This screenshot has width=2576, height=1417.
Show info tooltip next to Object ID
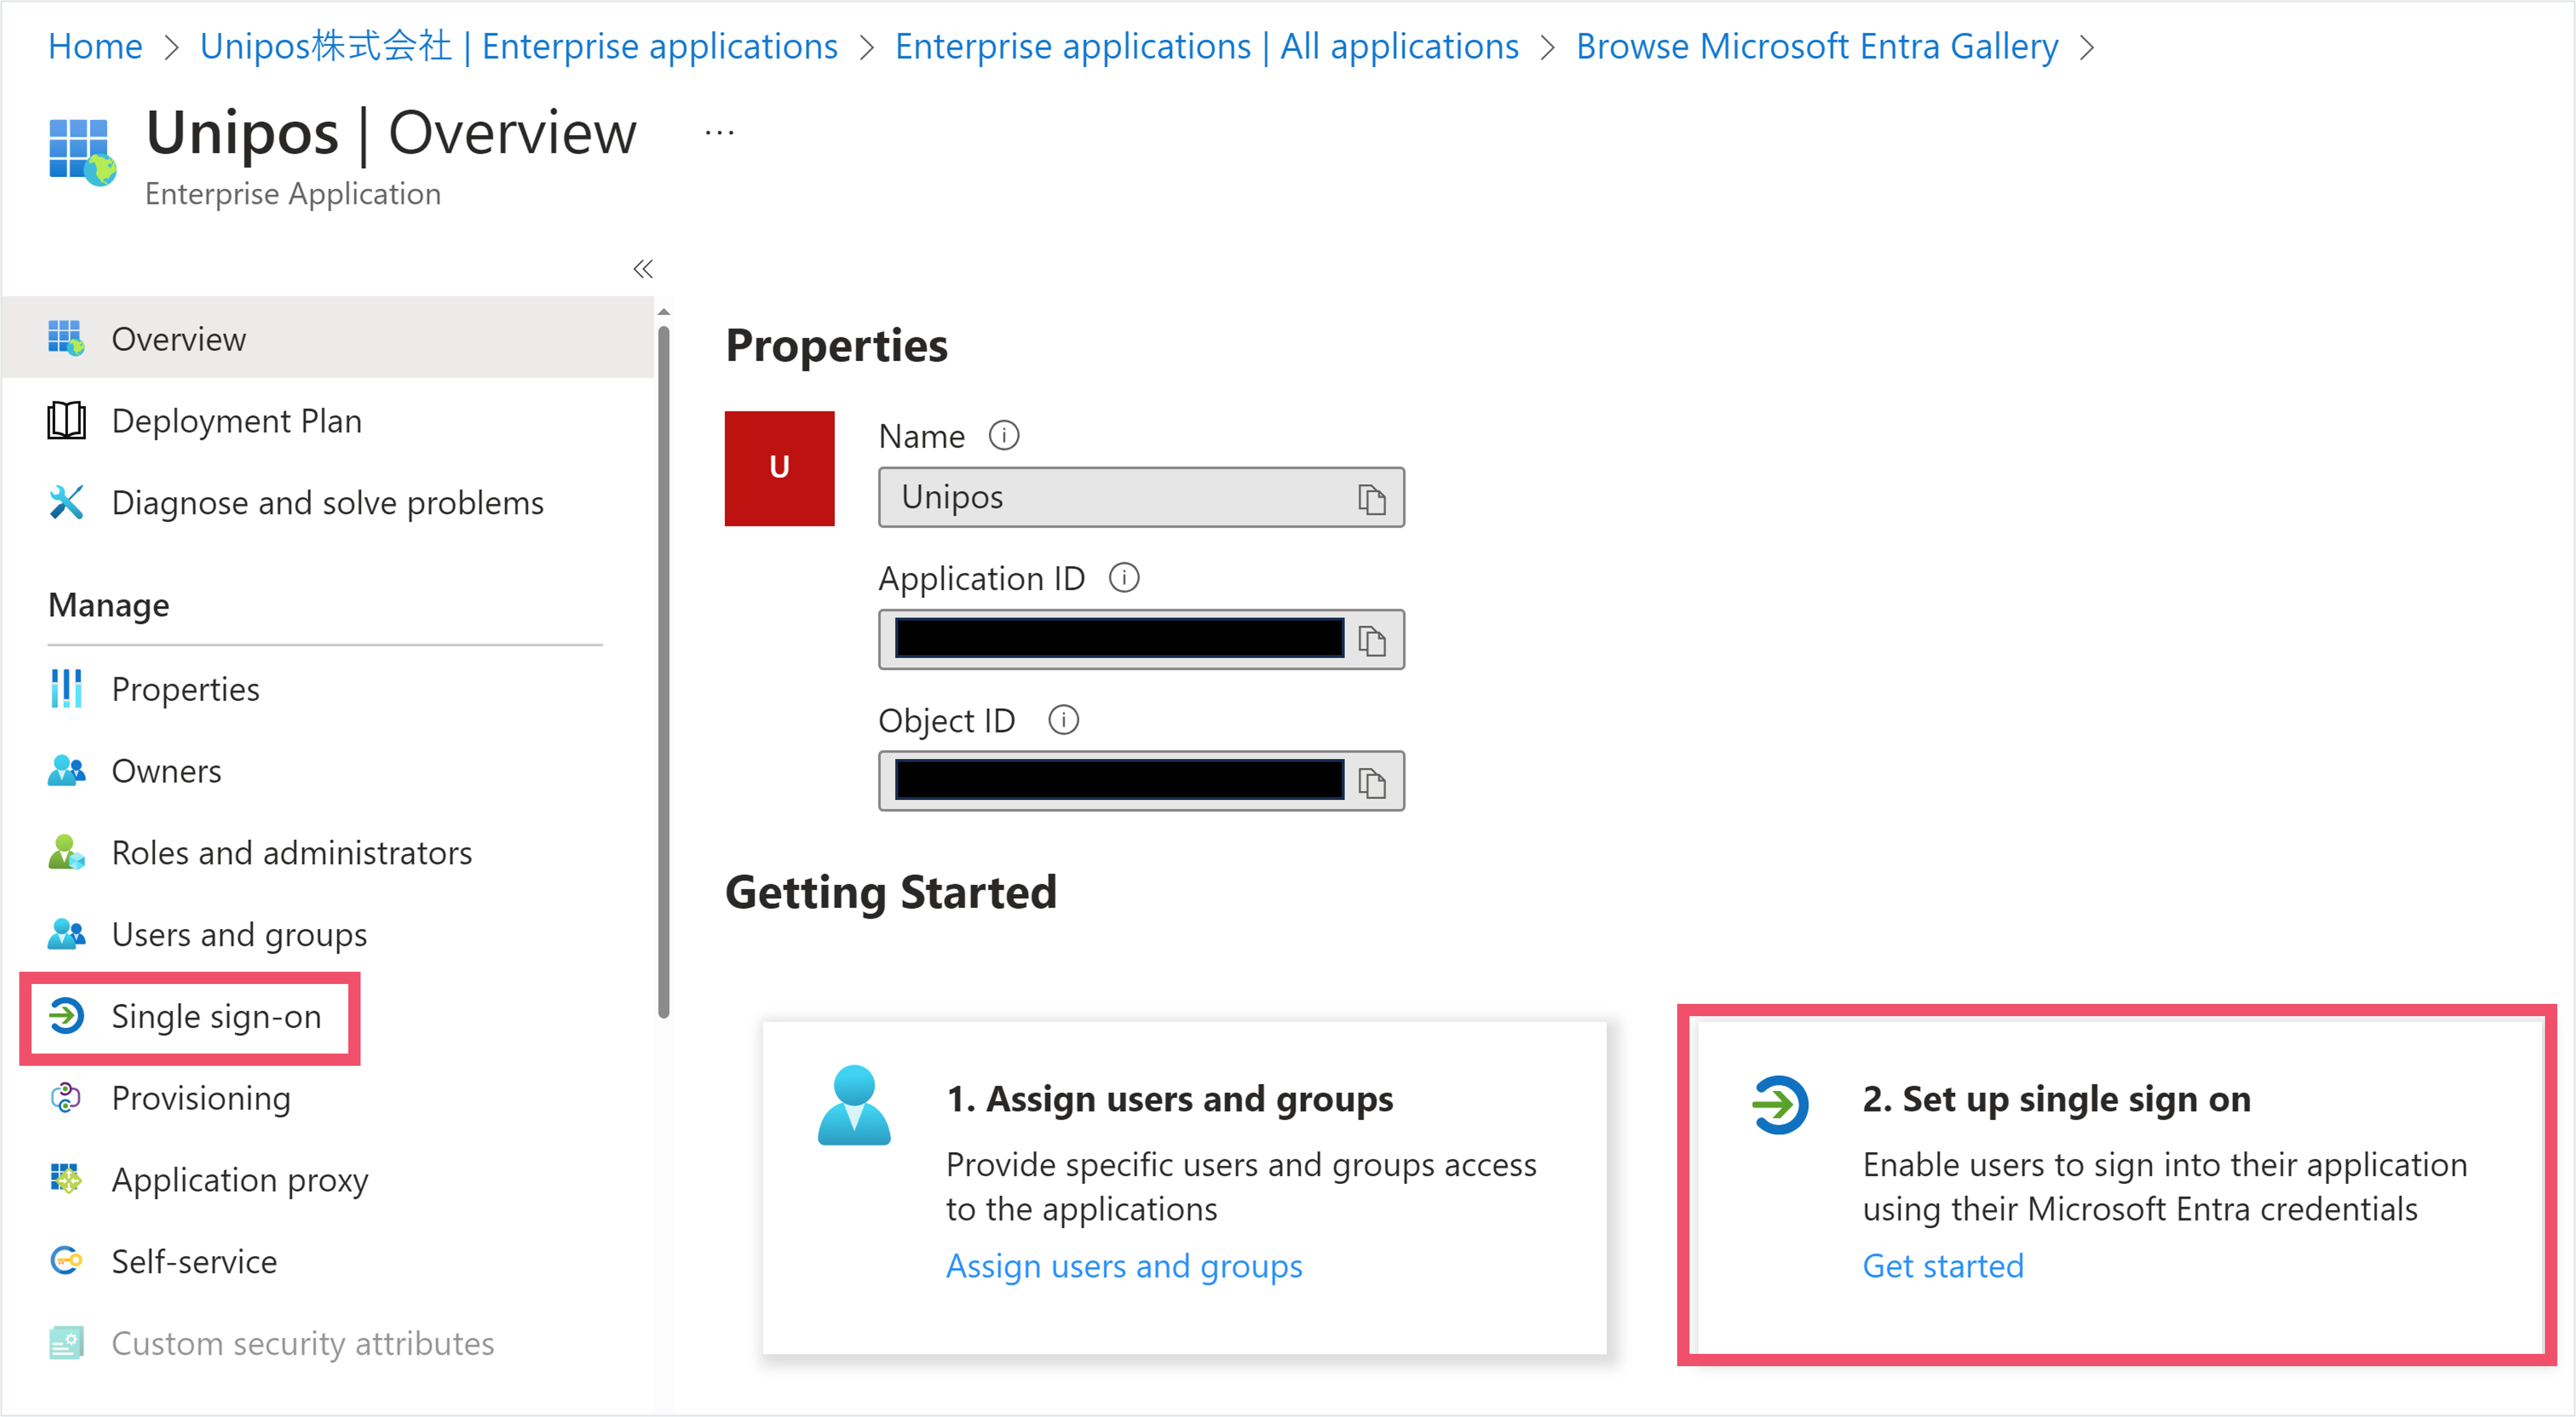click(x=1063, y=720)
